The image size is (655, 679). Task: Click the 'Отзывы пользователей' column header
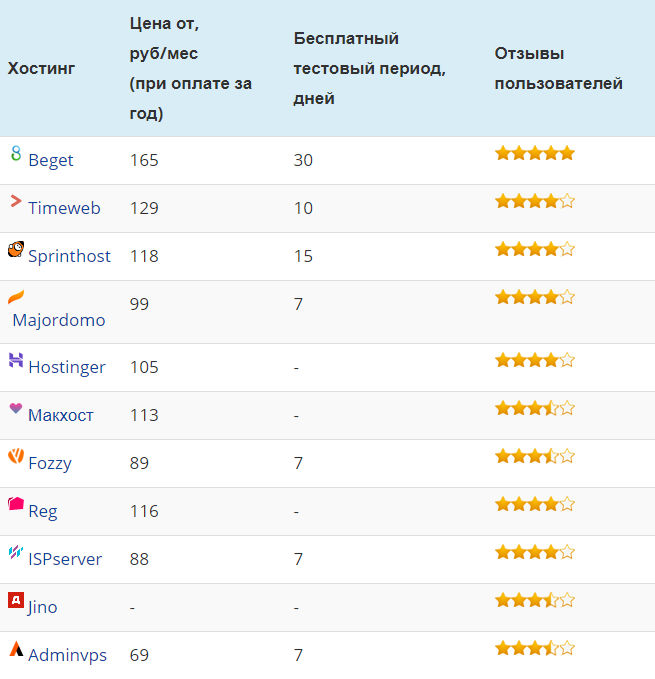click(558, 69)
